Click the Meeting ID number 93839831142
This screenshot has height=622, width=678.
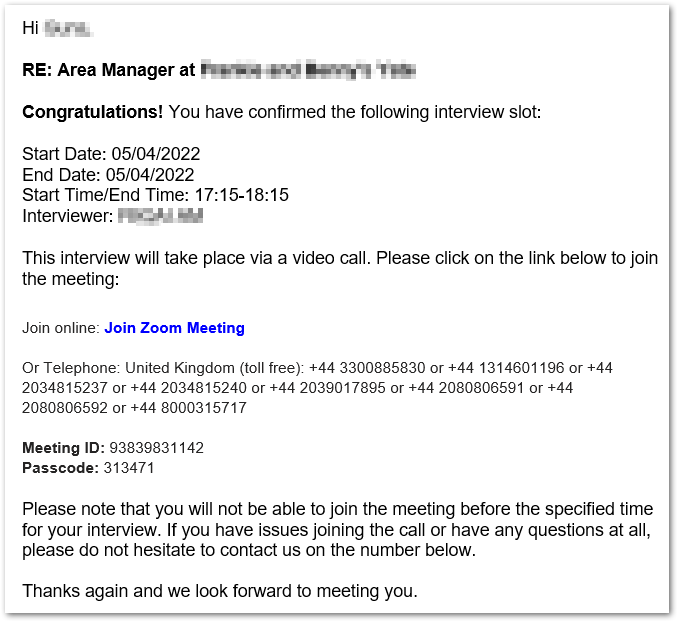coord(146,448)
